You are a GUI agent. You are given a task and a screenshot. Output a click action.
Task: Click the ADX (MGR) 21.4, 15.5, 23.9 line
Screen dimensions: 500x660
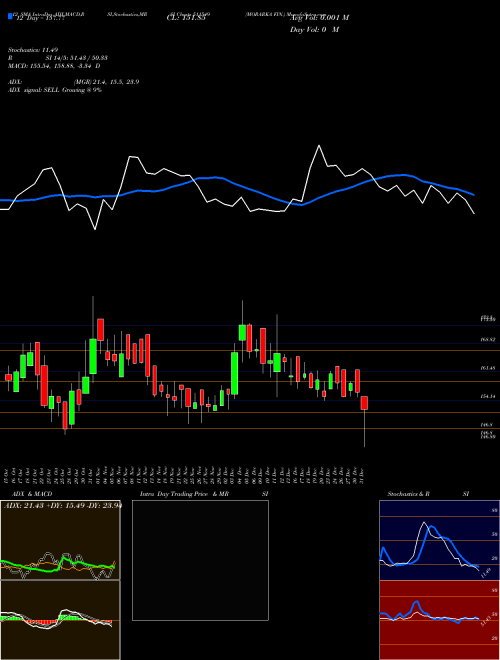(x=73, y=82)
